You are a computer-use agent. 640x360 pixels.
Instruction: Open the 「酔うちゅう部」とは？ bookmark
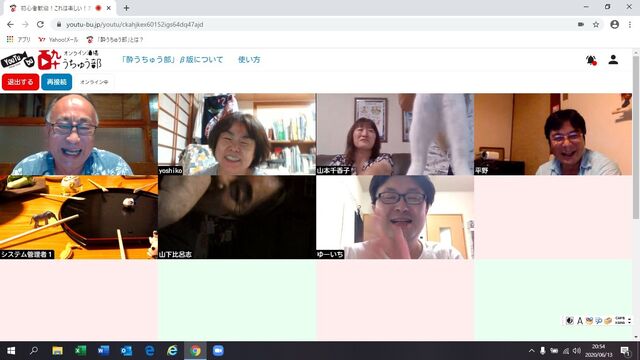coord(115,40)
